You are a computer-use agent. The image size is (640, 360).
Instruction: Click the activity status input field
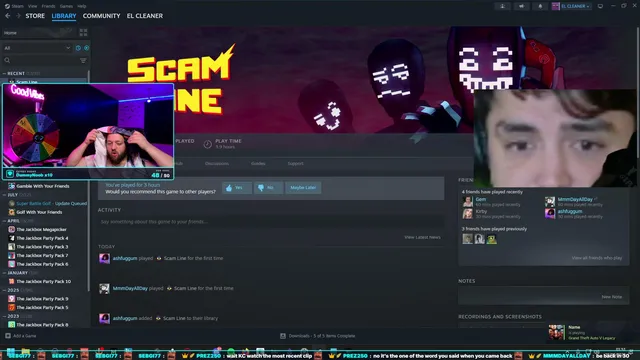pyautogui.click(x=271, y=222)
